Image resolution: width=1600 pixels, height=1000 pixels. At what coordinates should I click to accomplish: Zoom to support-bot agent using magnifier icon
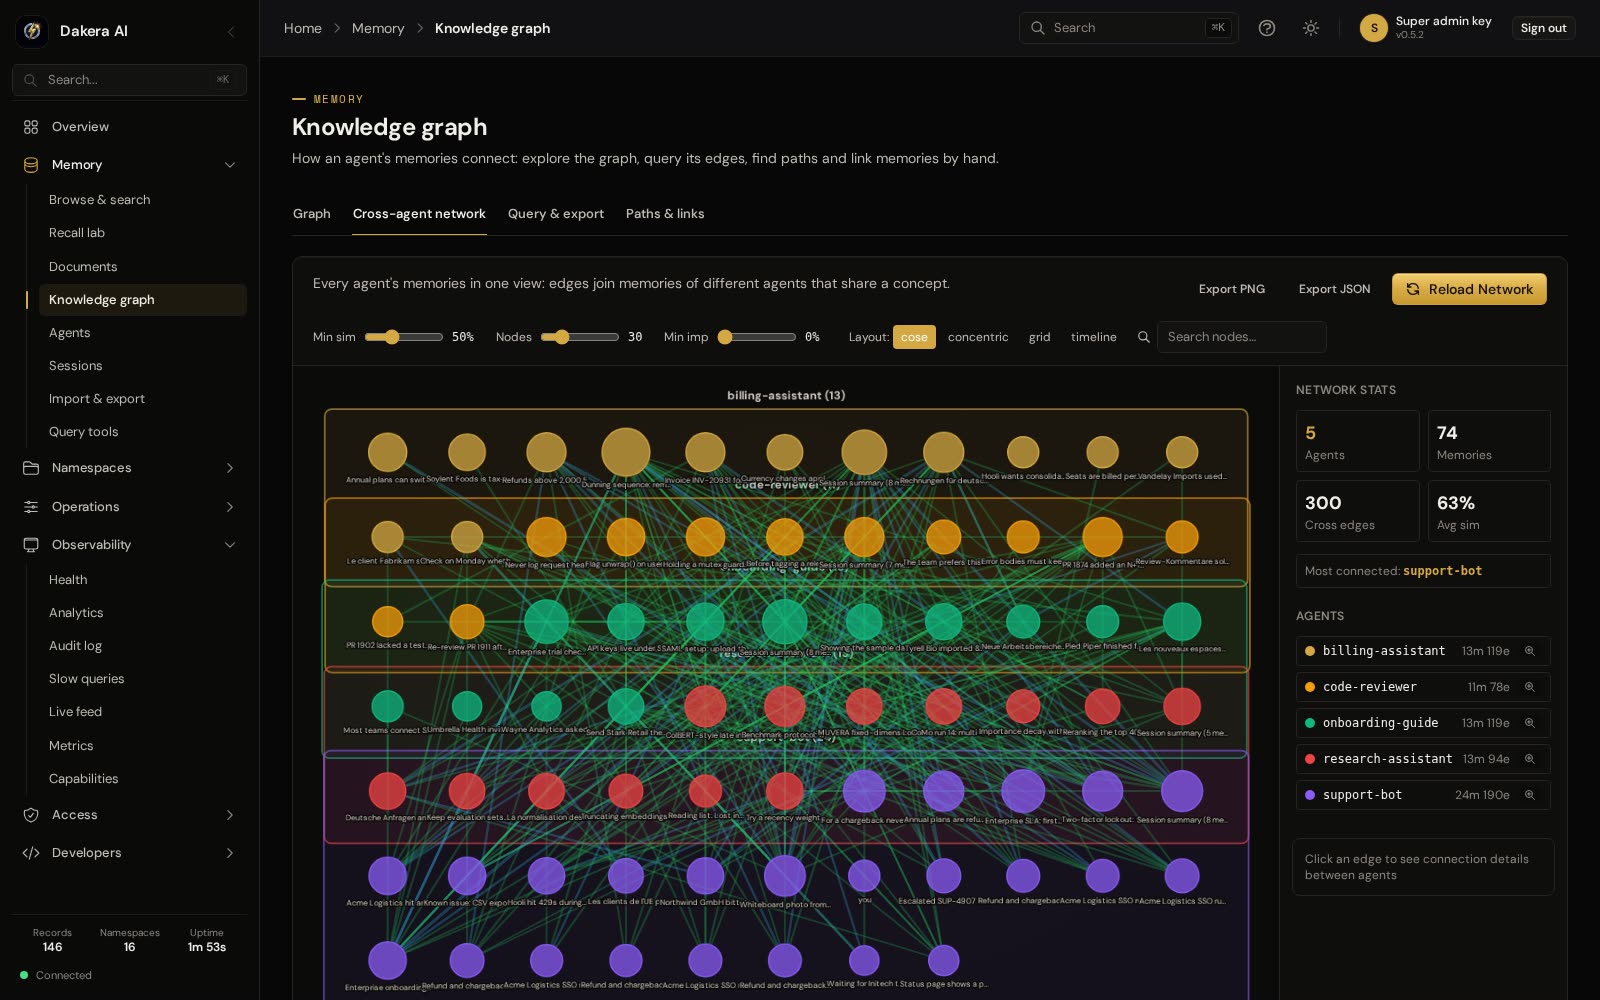tap(1529, 795)
